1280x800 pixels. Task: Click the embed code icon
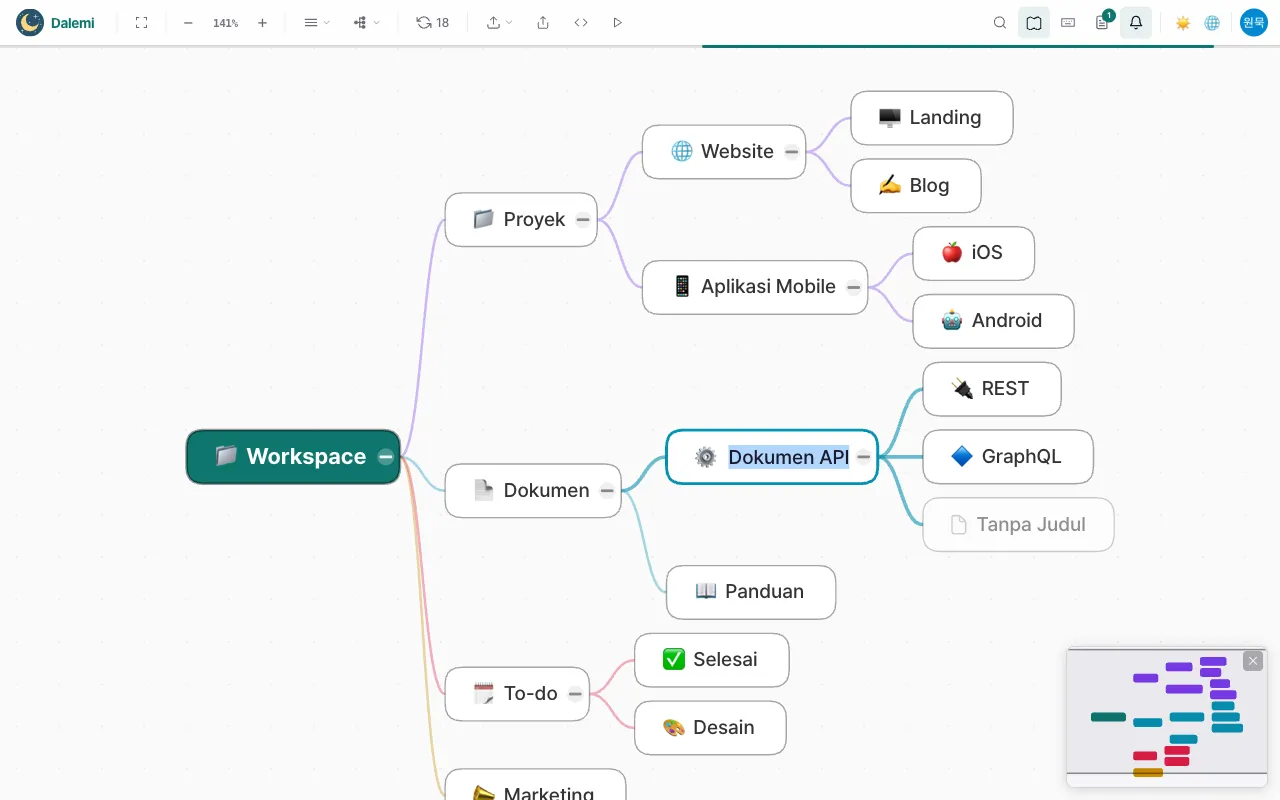pos(581,22)
